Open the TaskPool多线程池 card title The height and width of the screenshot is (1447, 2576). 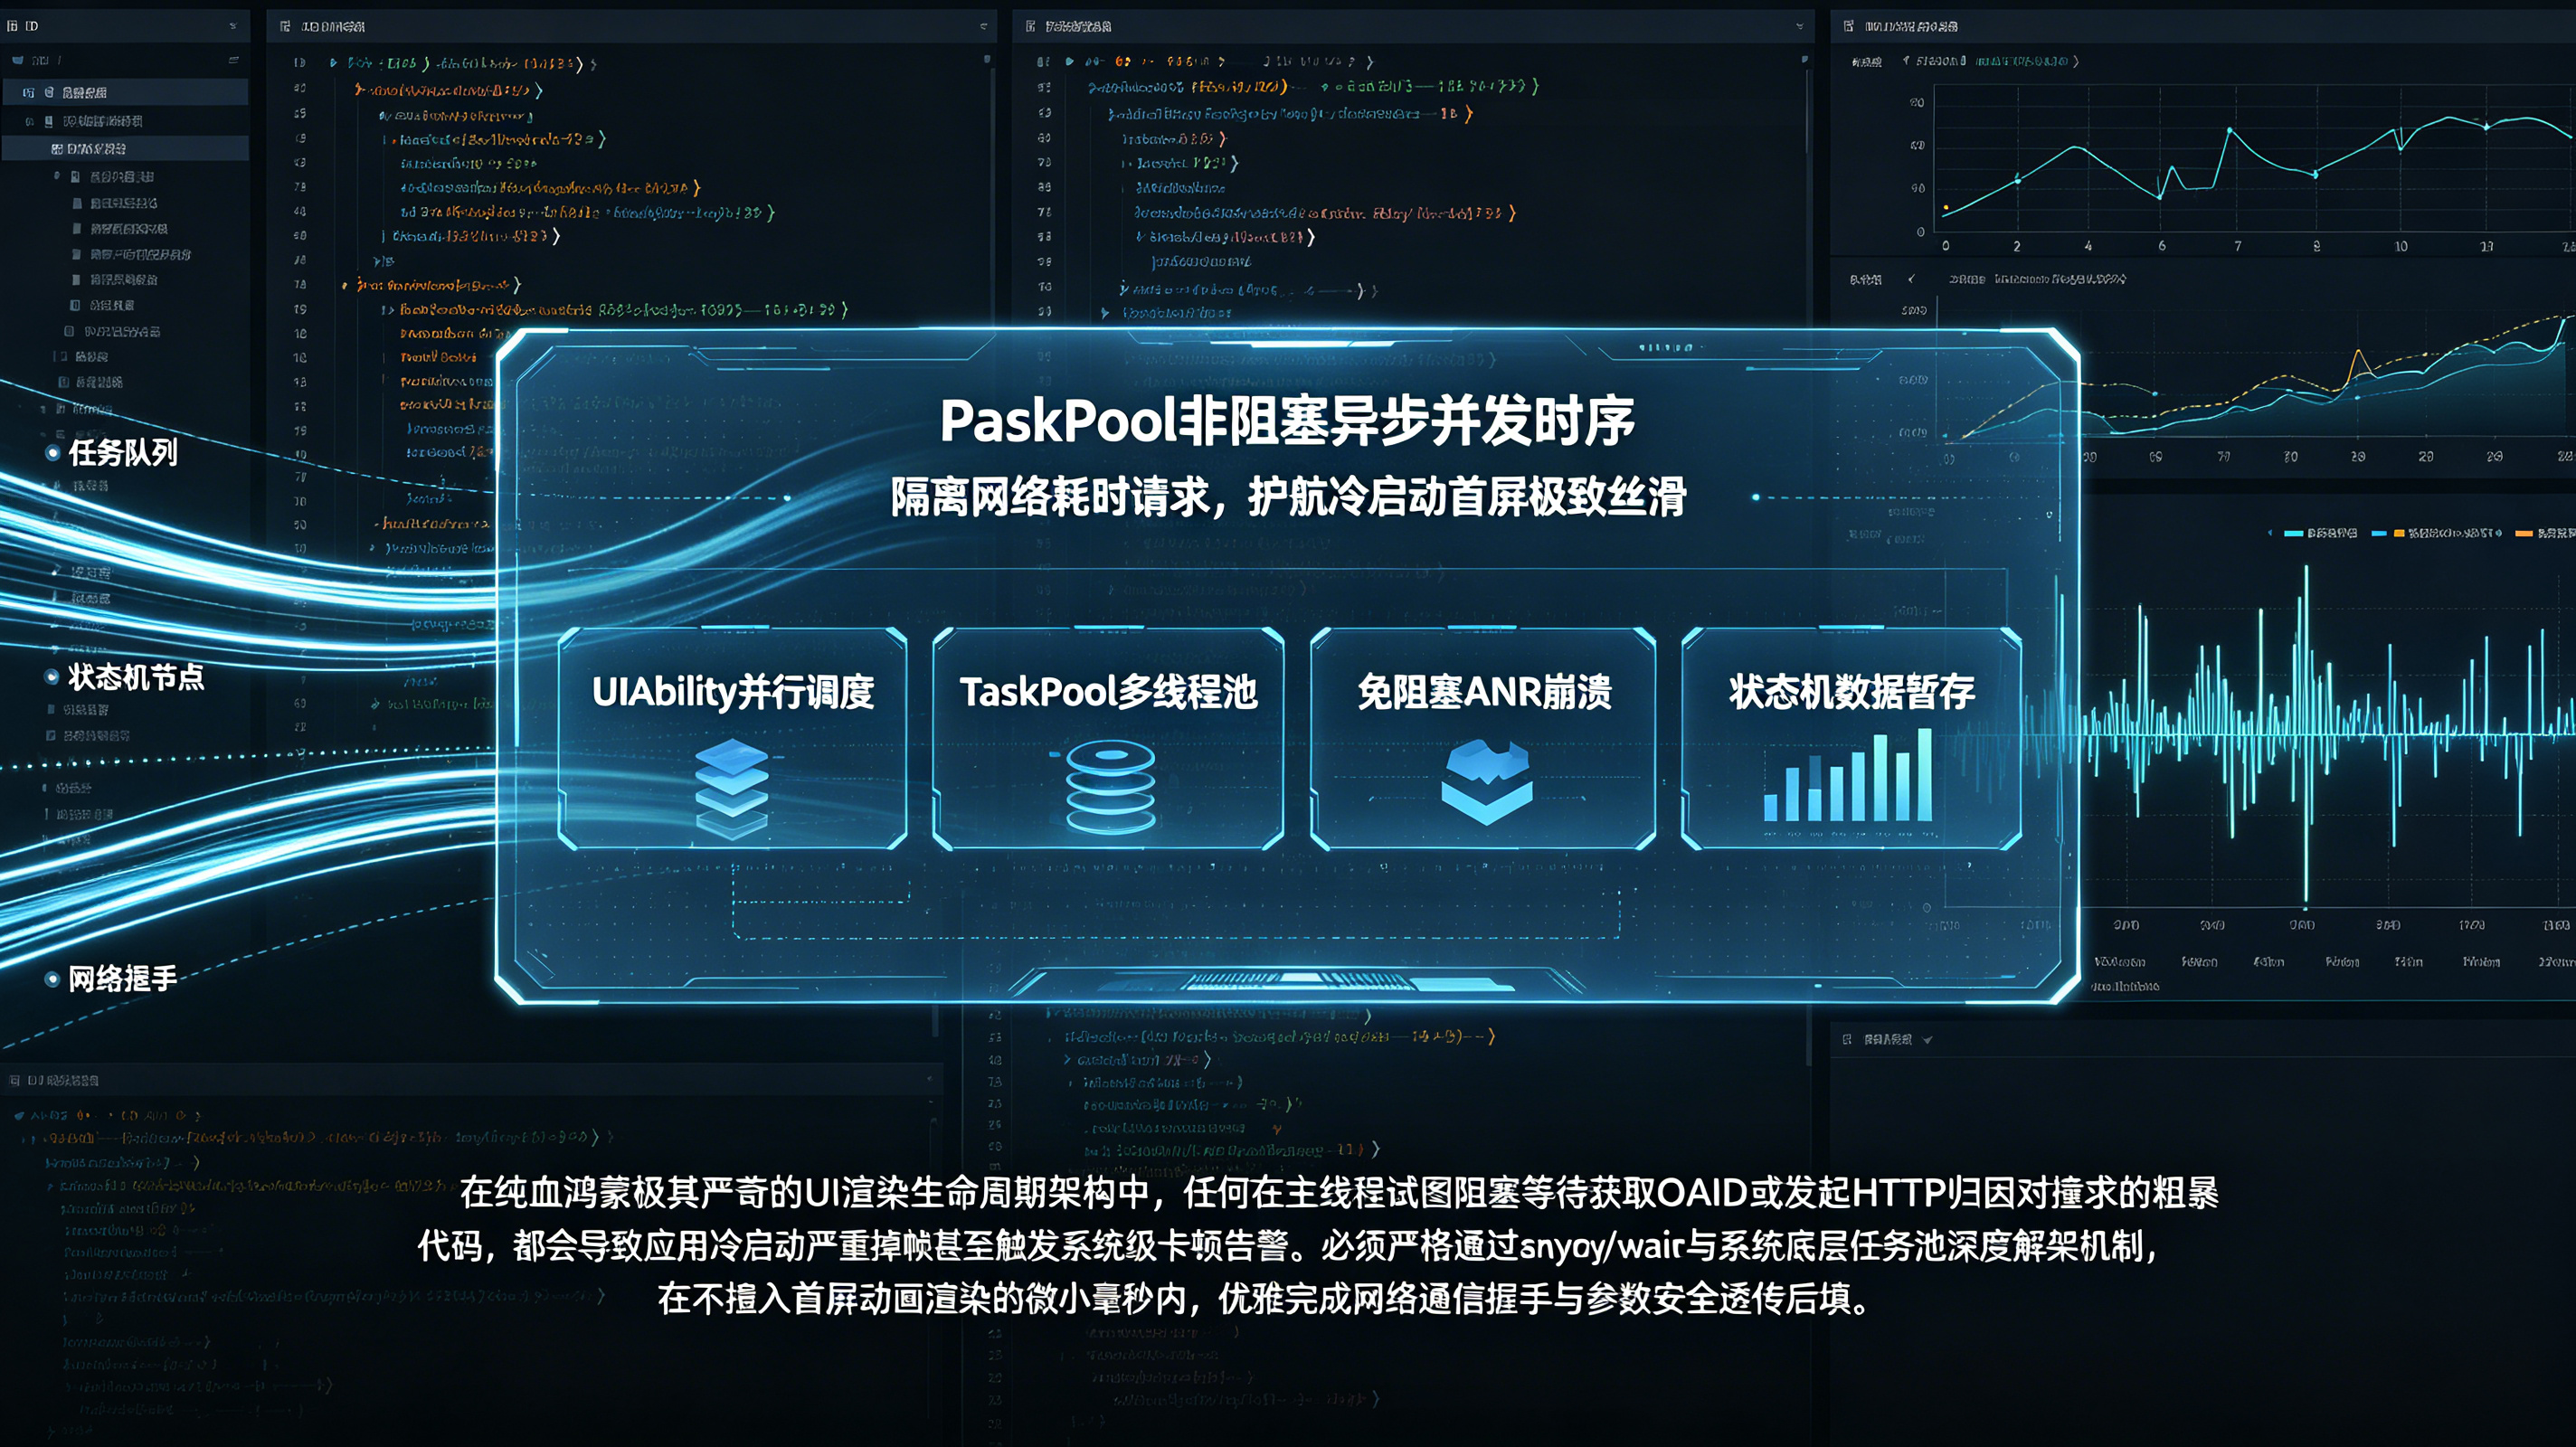pos(1108,692)
